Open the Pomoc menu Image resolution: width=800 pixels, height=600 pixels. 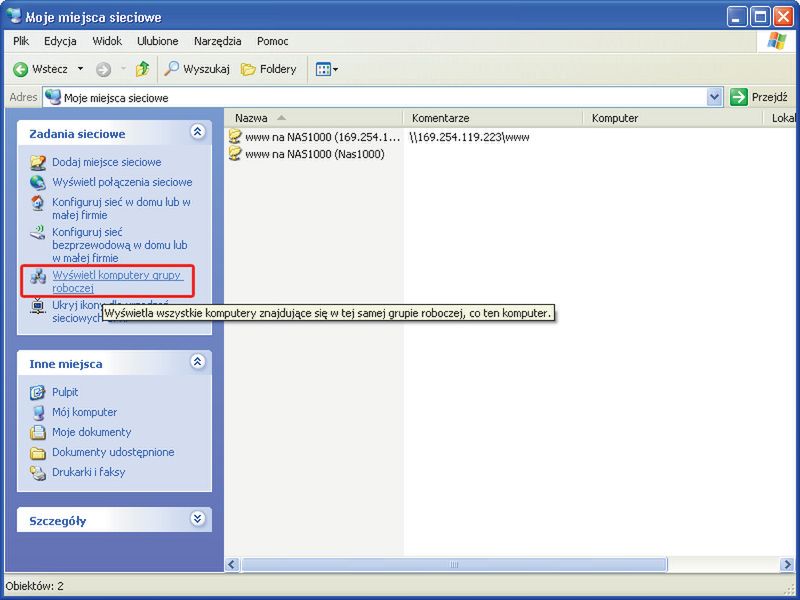273,41
